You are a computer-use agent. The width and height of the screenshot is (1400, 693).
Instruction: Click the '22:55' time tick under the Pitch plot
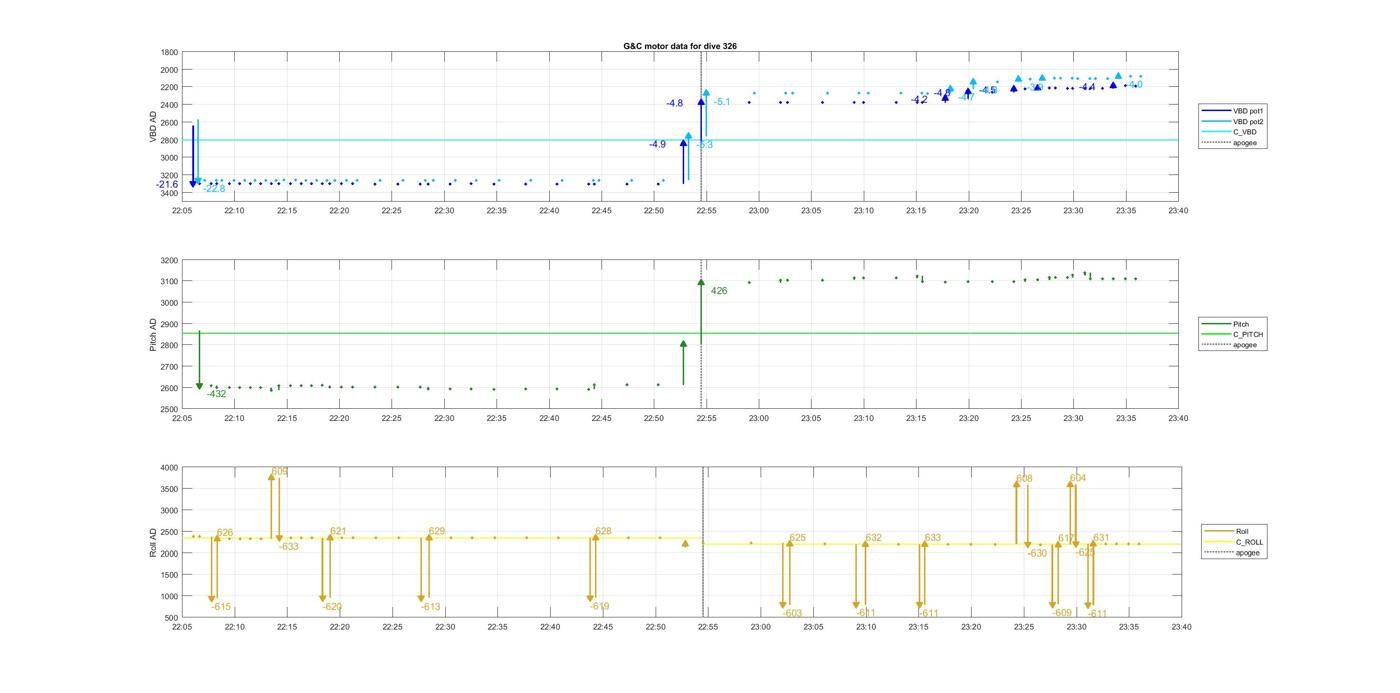point(706,419)
